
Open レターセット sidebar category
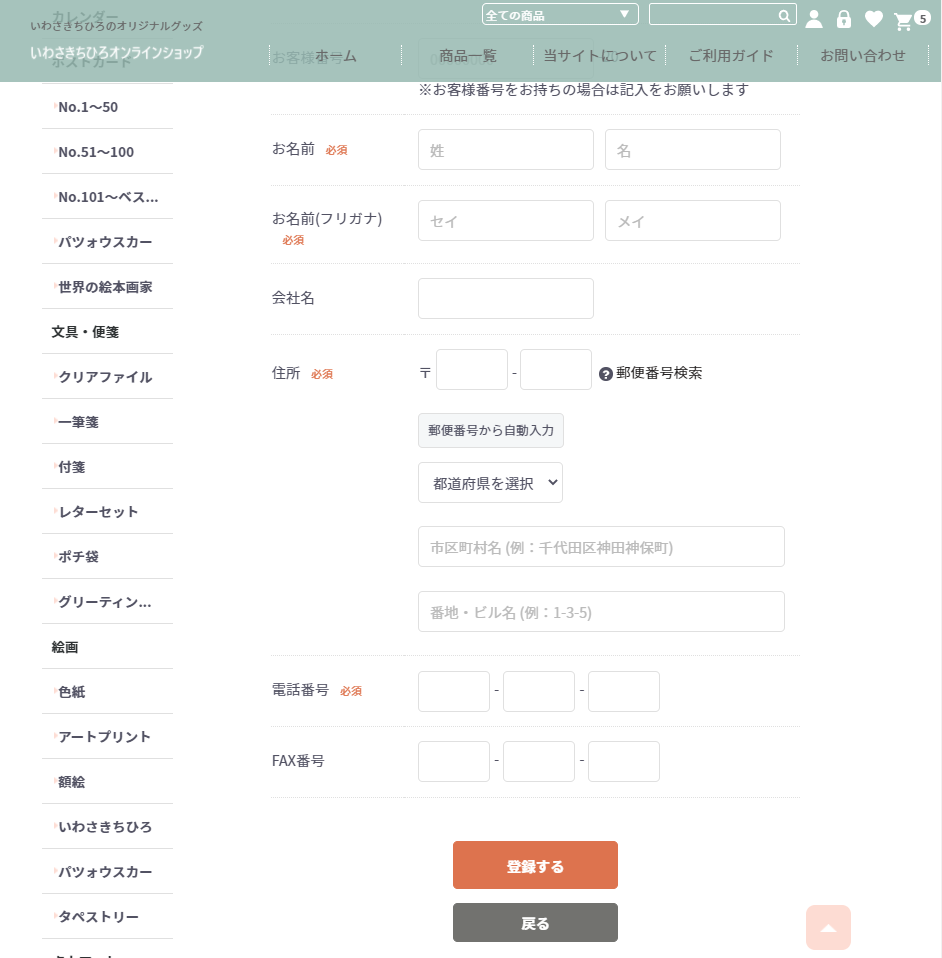(x=108, y=512)
